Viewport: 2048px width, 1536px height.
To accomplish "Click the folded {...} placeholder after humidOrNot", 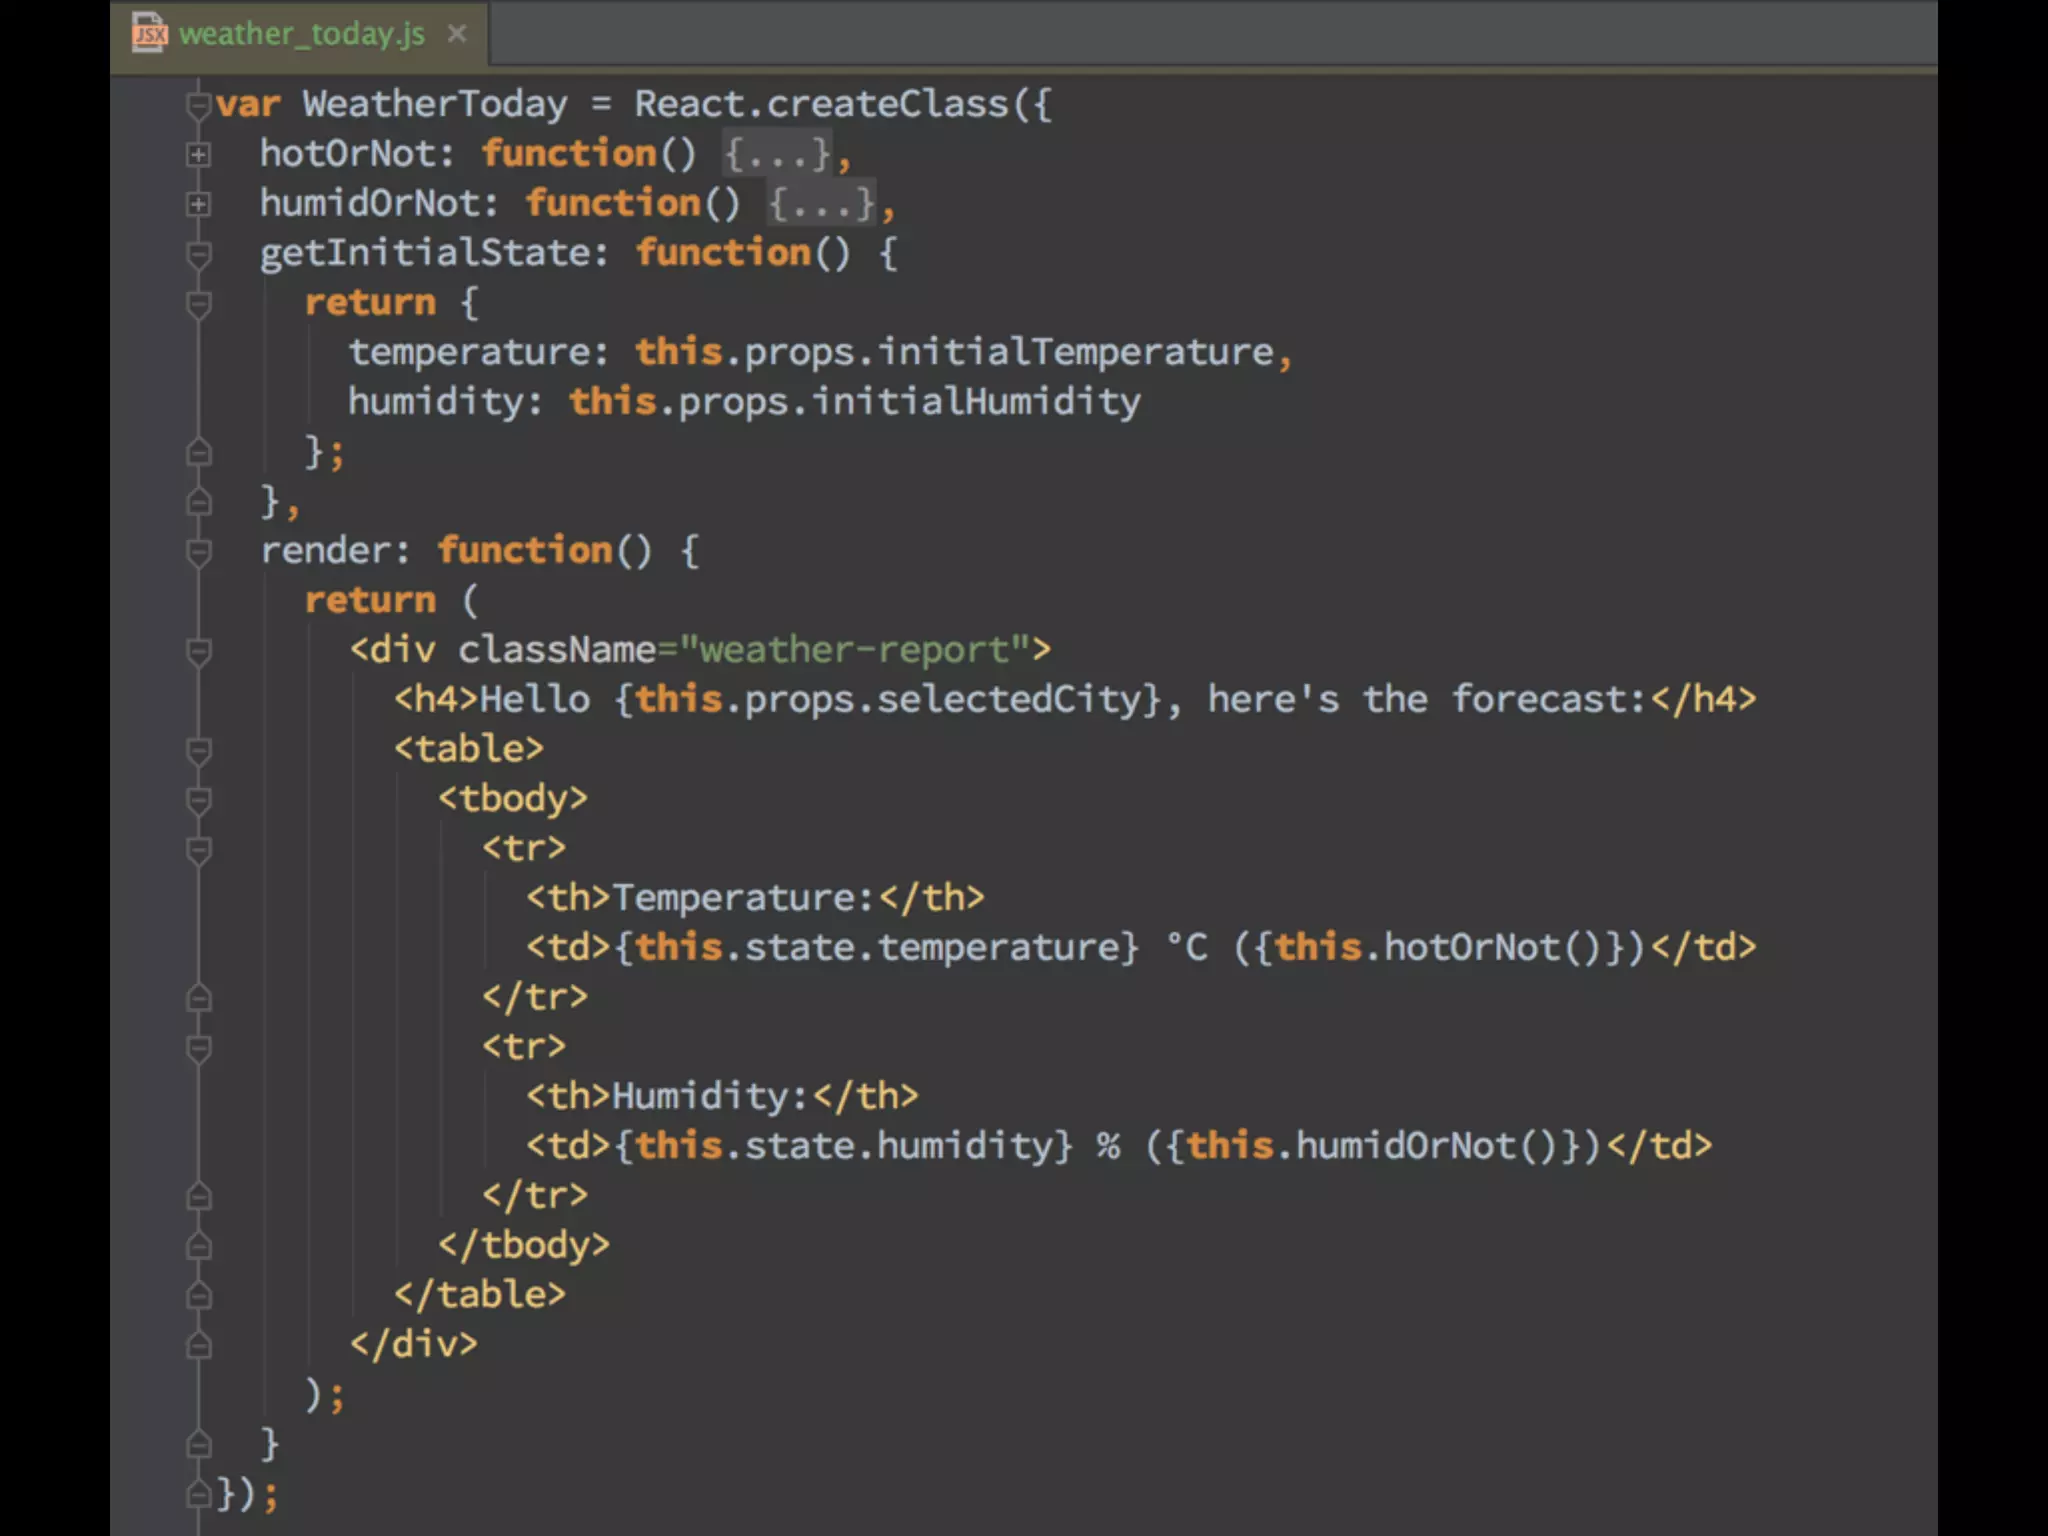I will tap(821, 204).
